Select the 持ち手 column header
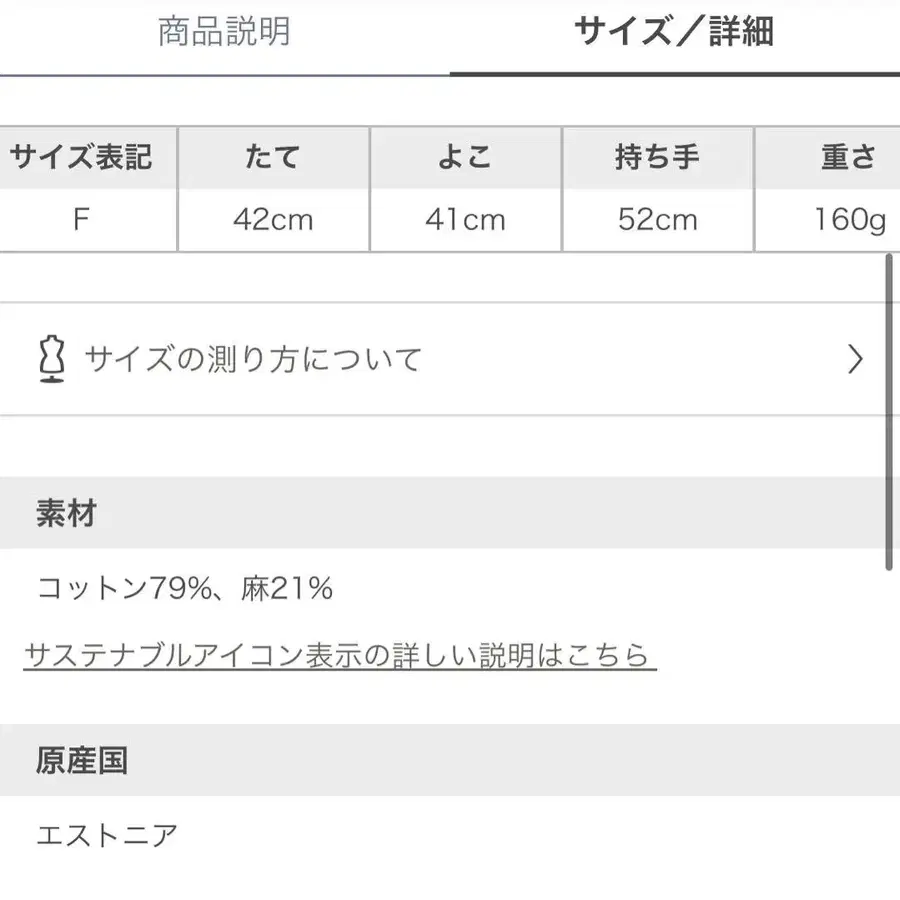This screenshot has width=900, height=900. click(657, 157)
